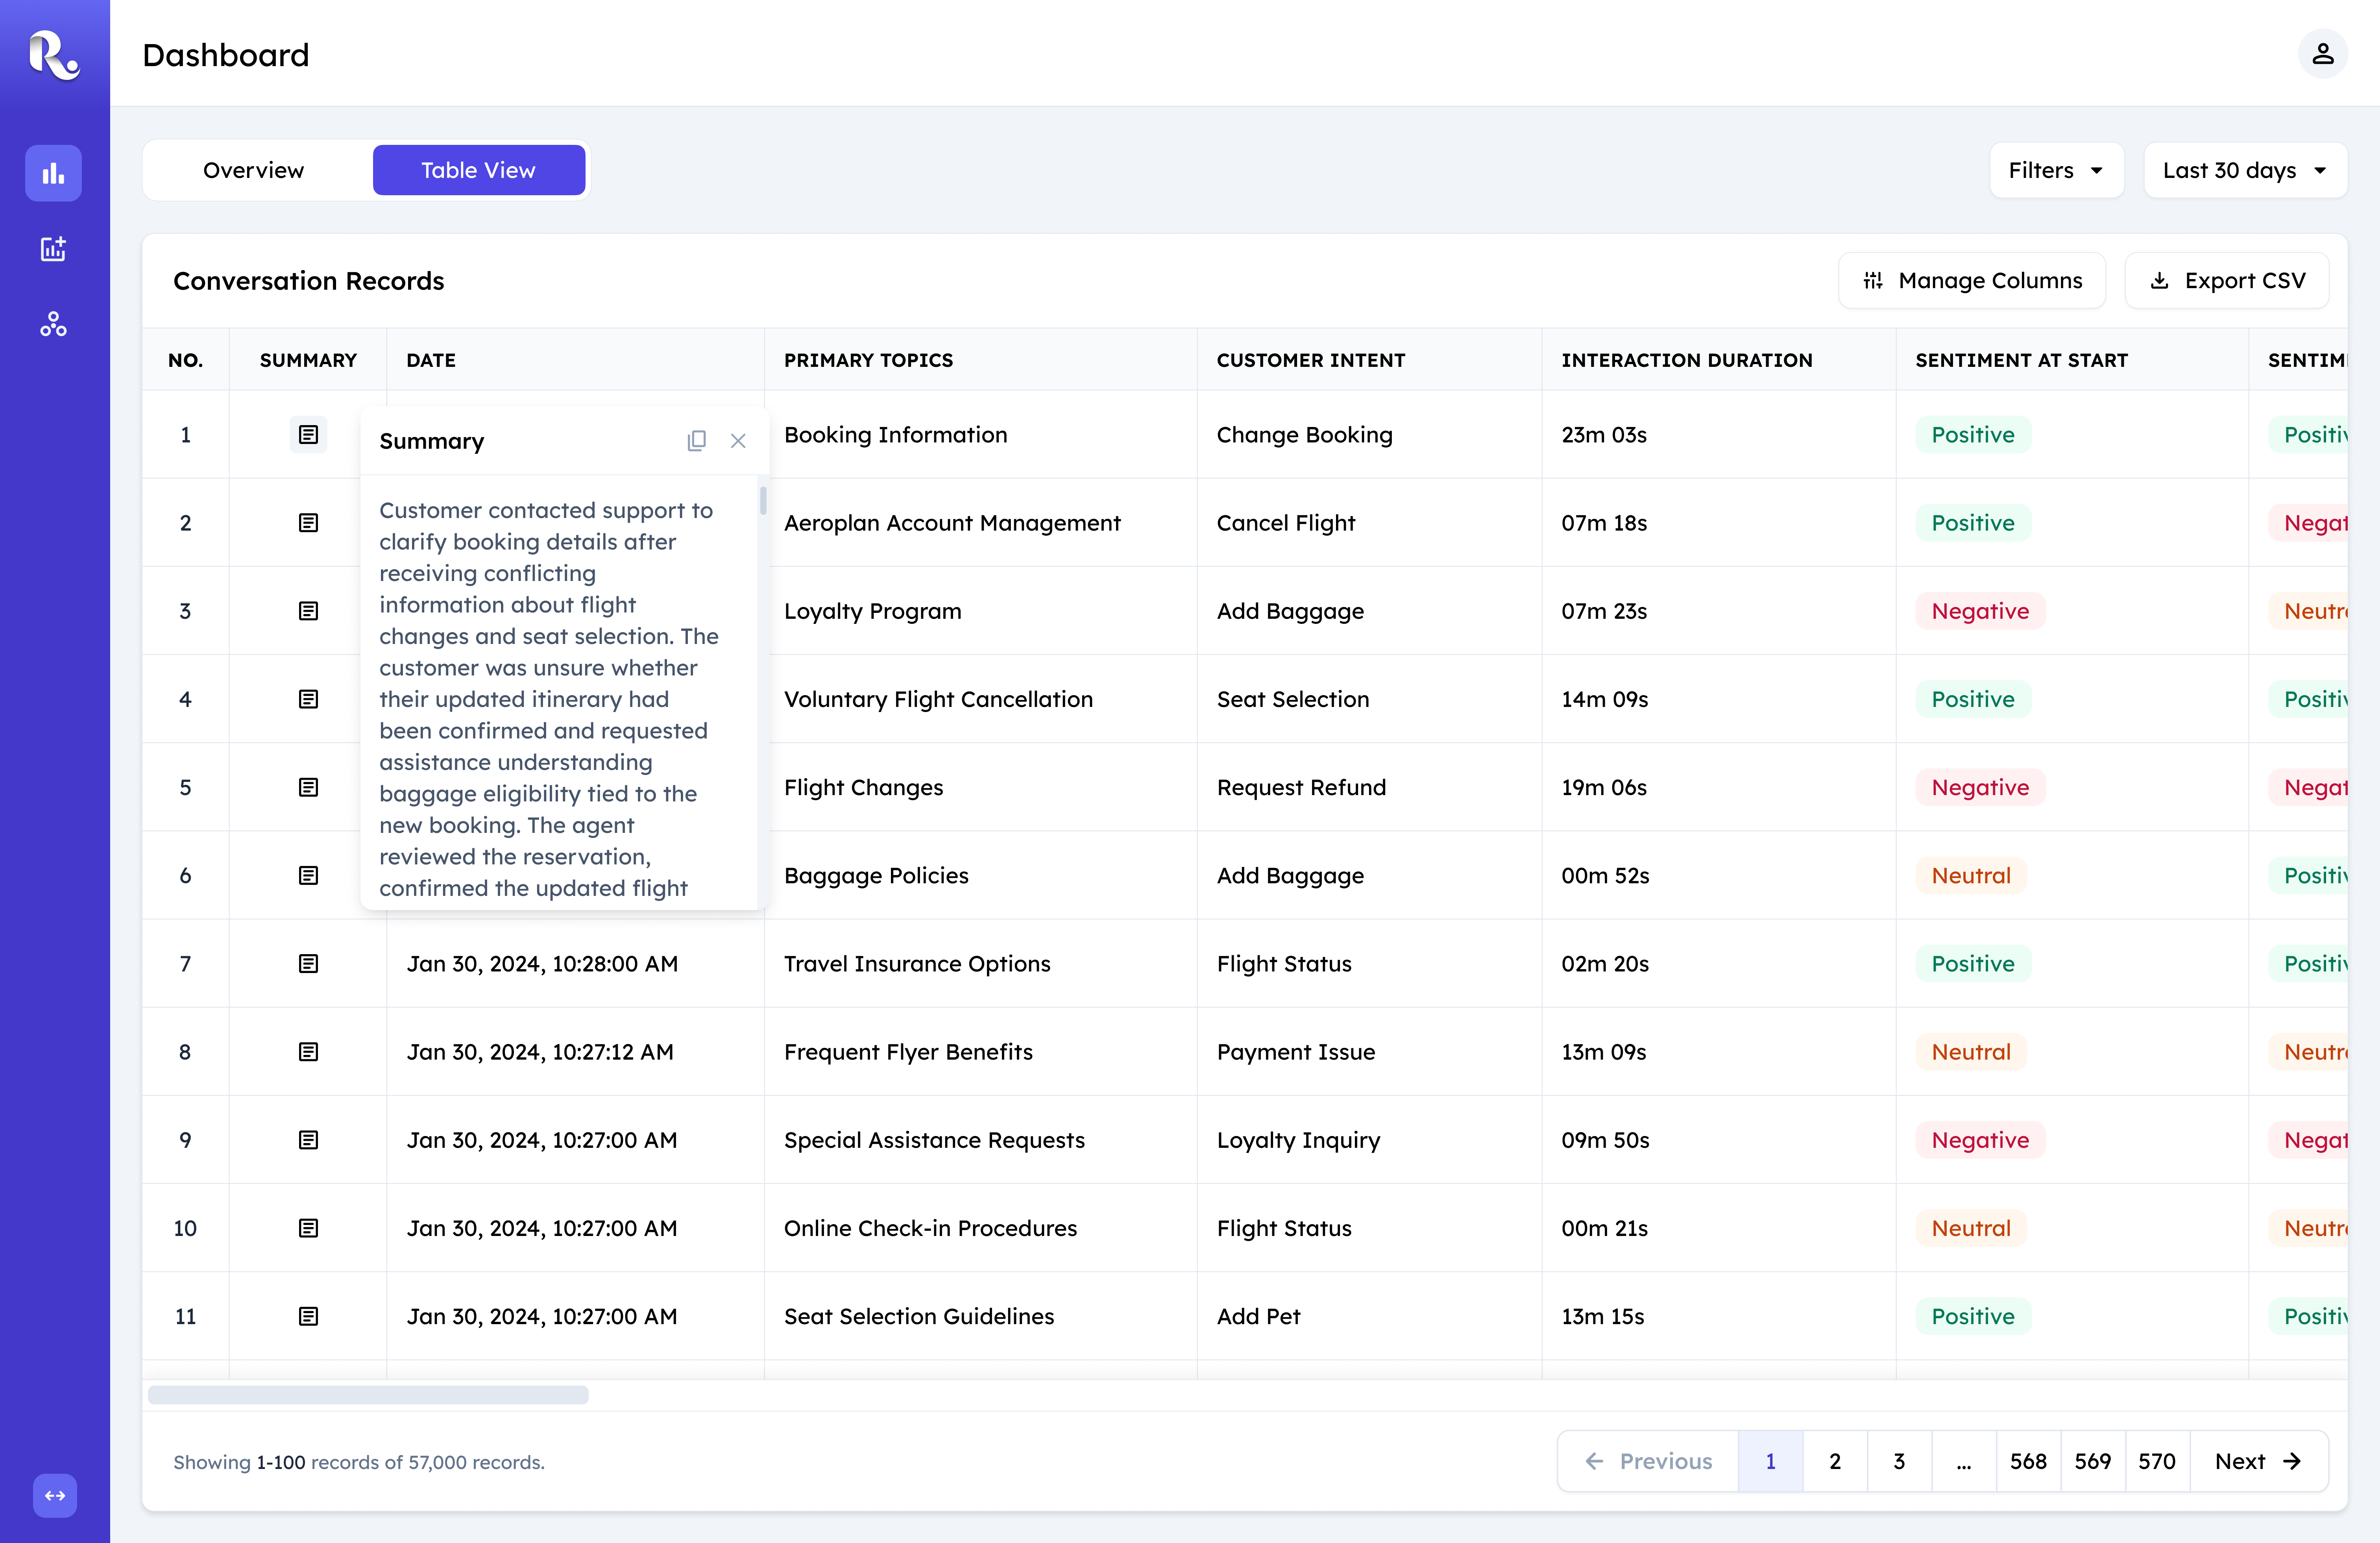Jump to page 570
Image resolution: width=2380 pixels, height=1543 pixels.
coord(2157,1461)
